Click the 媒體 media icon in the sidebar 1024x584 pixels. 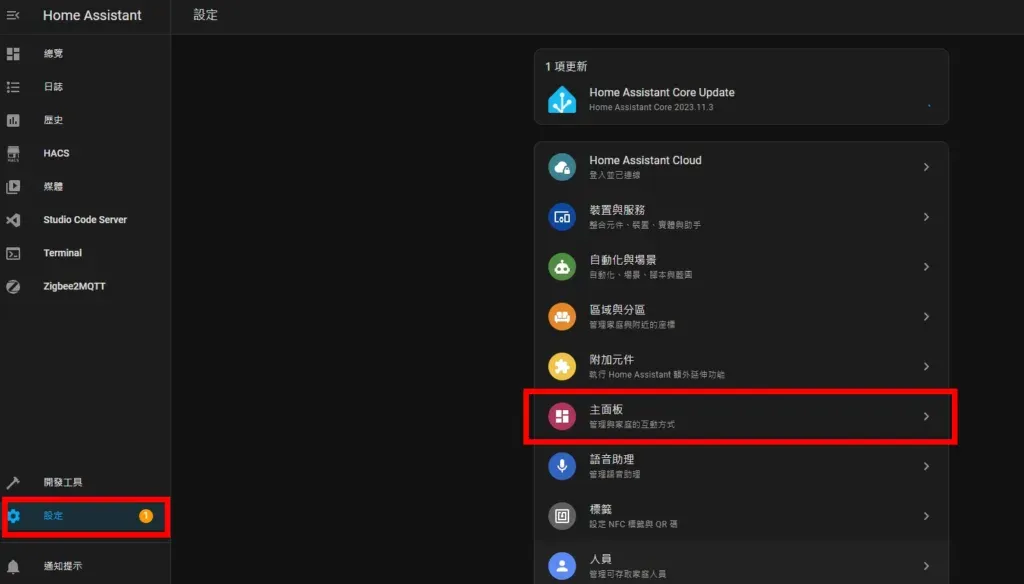(12, 186)
